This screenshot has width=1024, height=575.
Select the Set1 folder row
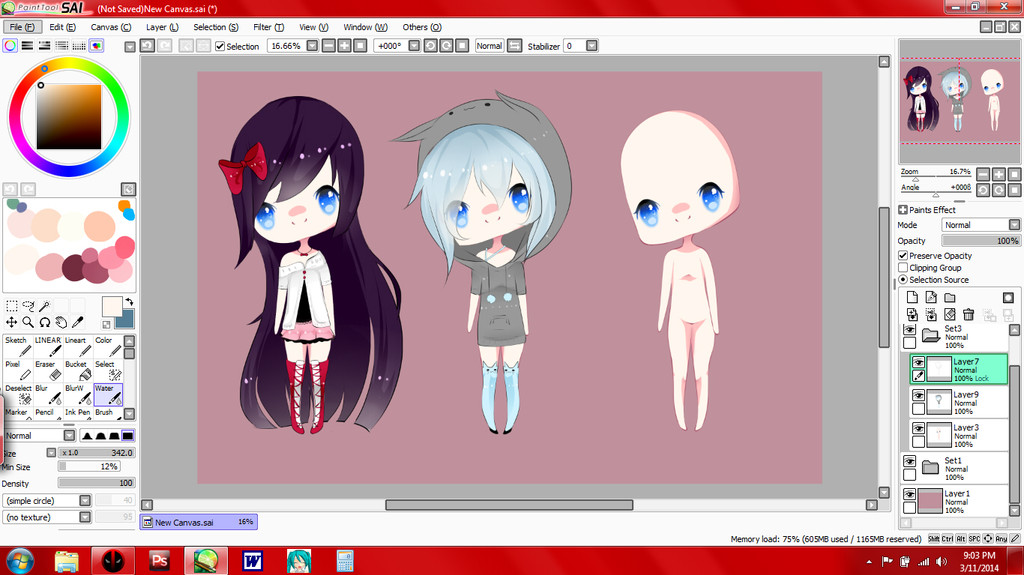pos(955,468)
